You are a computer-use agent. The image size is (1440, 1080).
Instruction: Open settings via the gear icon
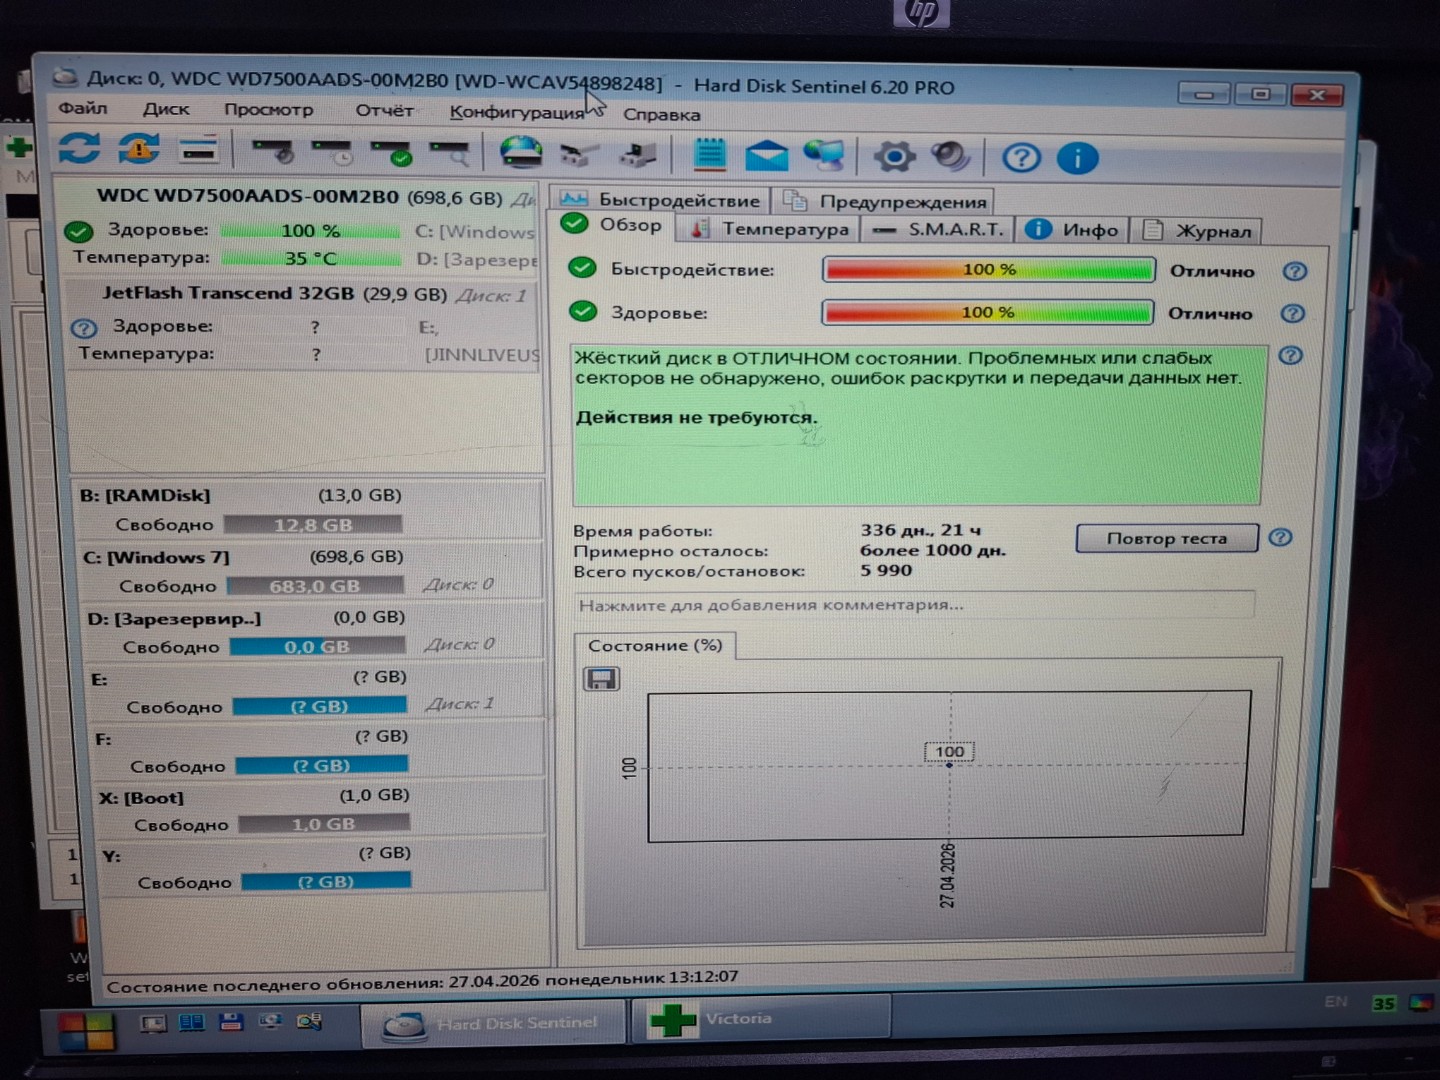(893, 157)
